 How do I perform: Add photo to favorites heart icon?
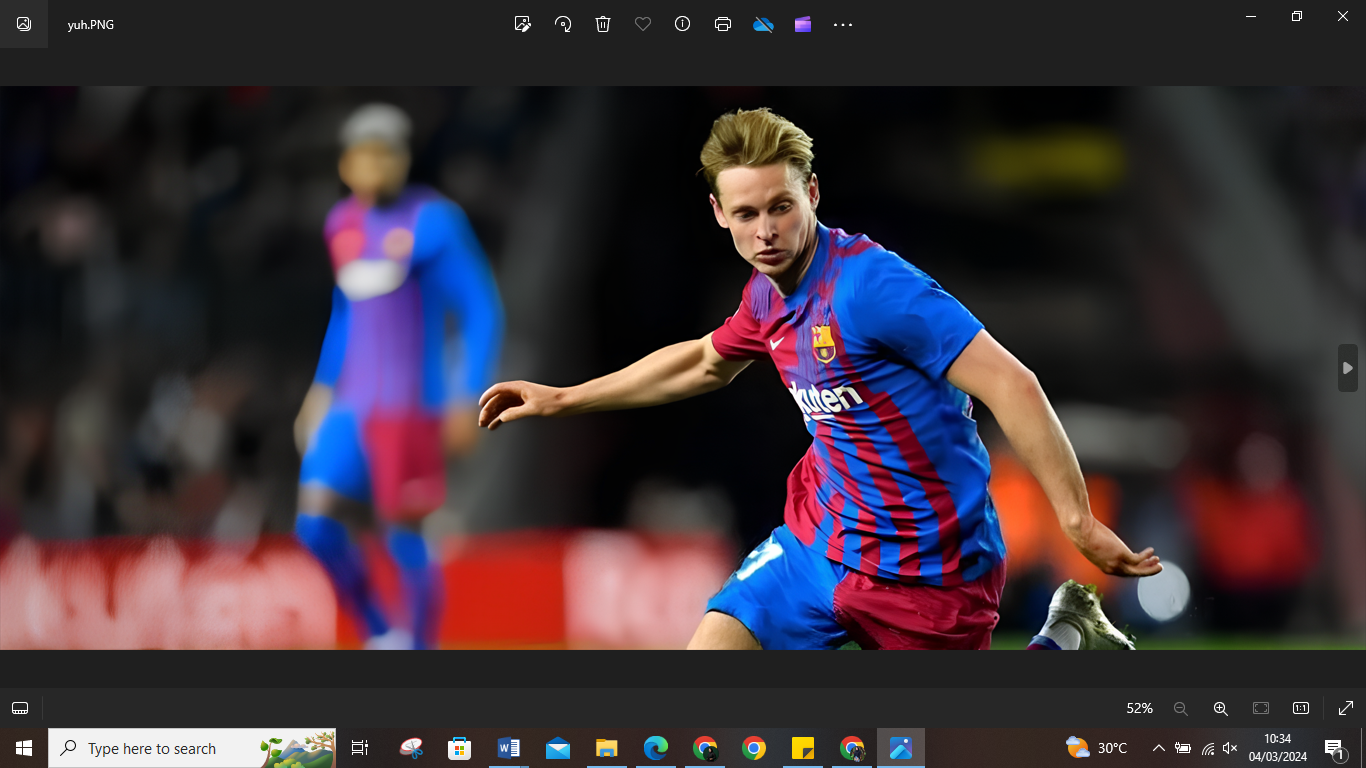[x=643, y=24]
